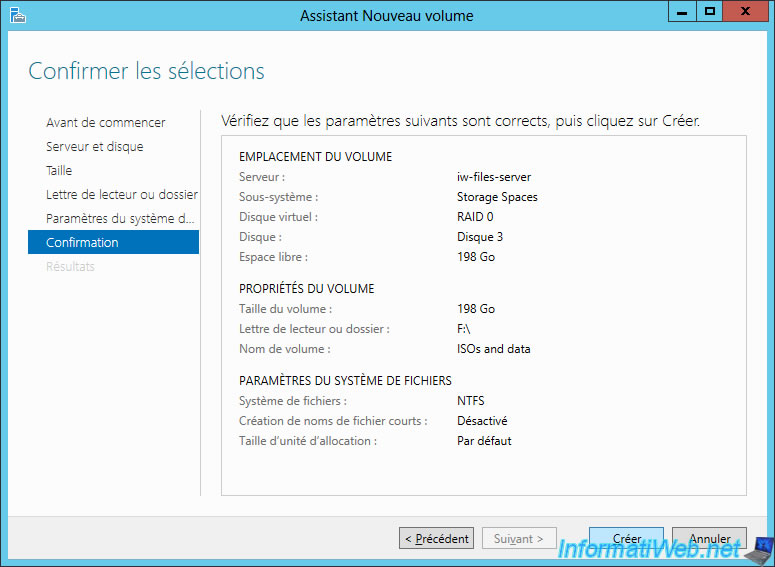Click the wizard icon in title bar
The height and width of the screenshot is (567, 775).
pyautogui.click(x=18, y=15)
